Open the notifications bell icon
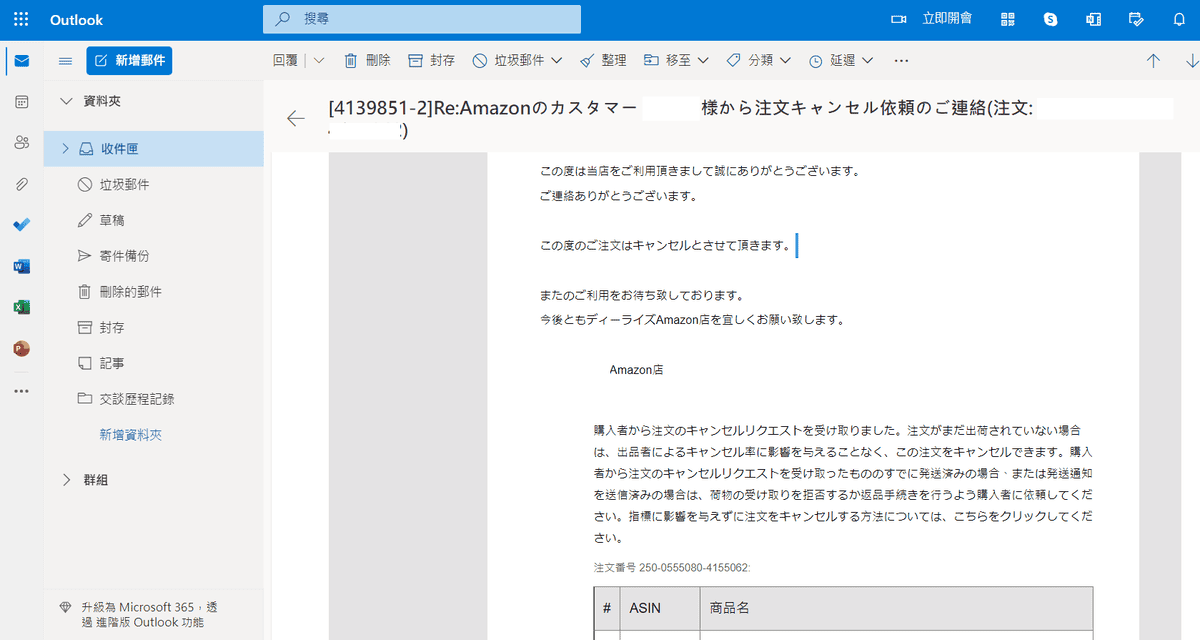 [1179, 20]
